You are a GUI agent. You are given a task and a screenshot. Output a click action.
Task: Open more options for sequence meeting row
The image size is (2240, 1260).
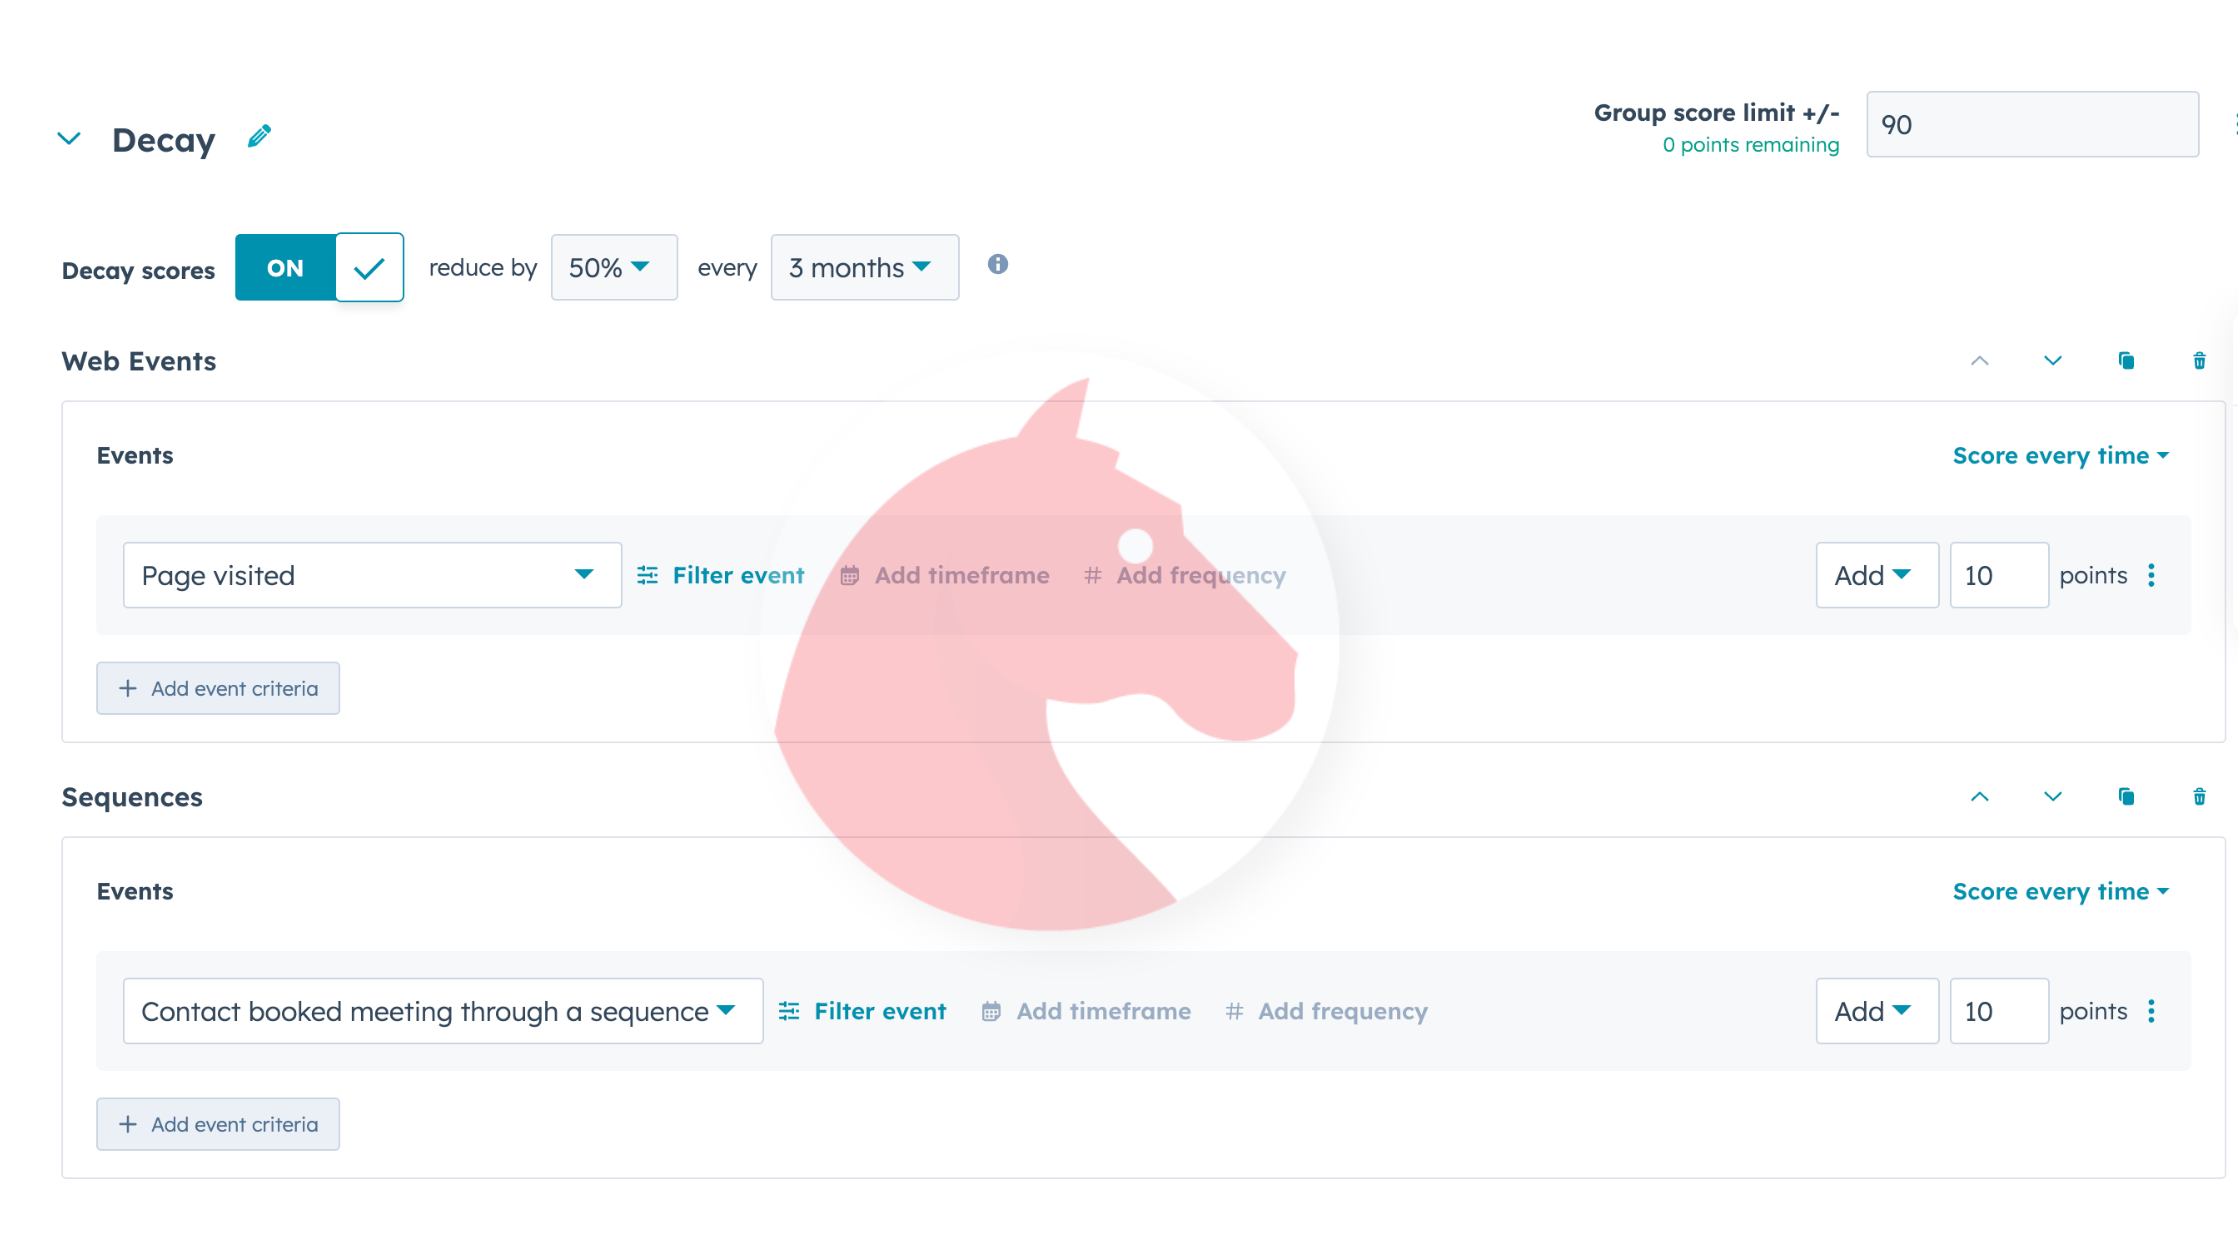[x=2151, y=1011]
